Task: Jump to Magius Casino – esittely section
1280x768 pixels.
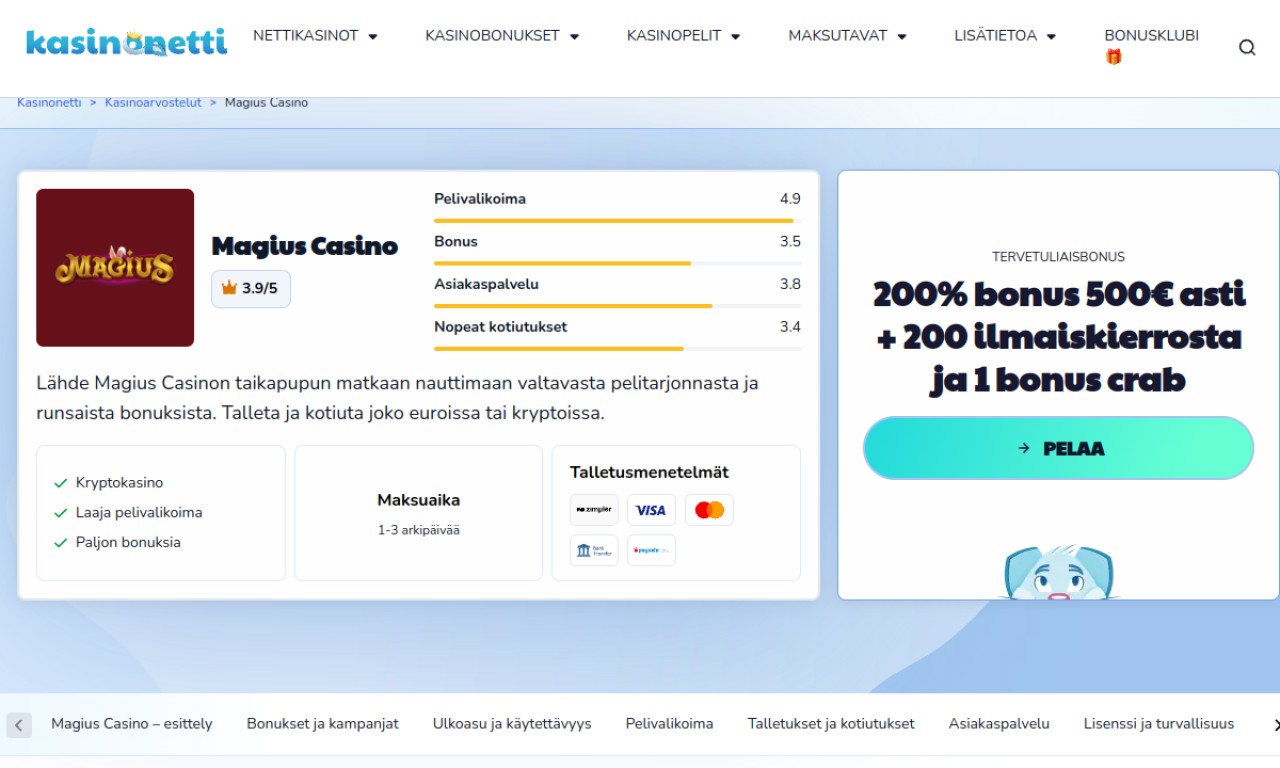Action: 132,724
